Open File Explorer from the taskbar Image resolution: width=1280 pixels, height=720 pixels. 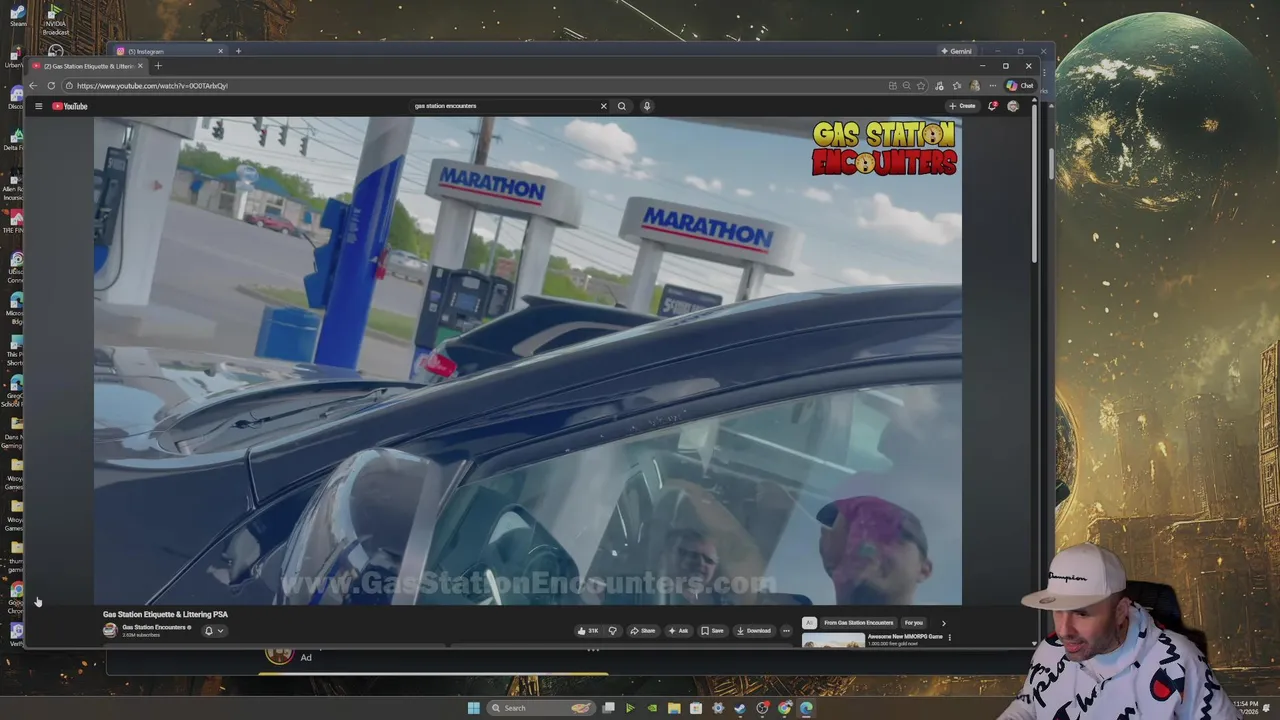(x=674, y=708)
